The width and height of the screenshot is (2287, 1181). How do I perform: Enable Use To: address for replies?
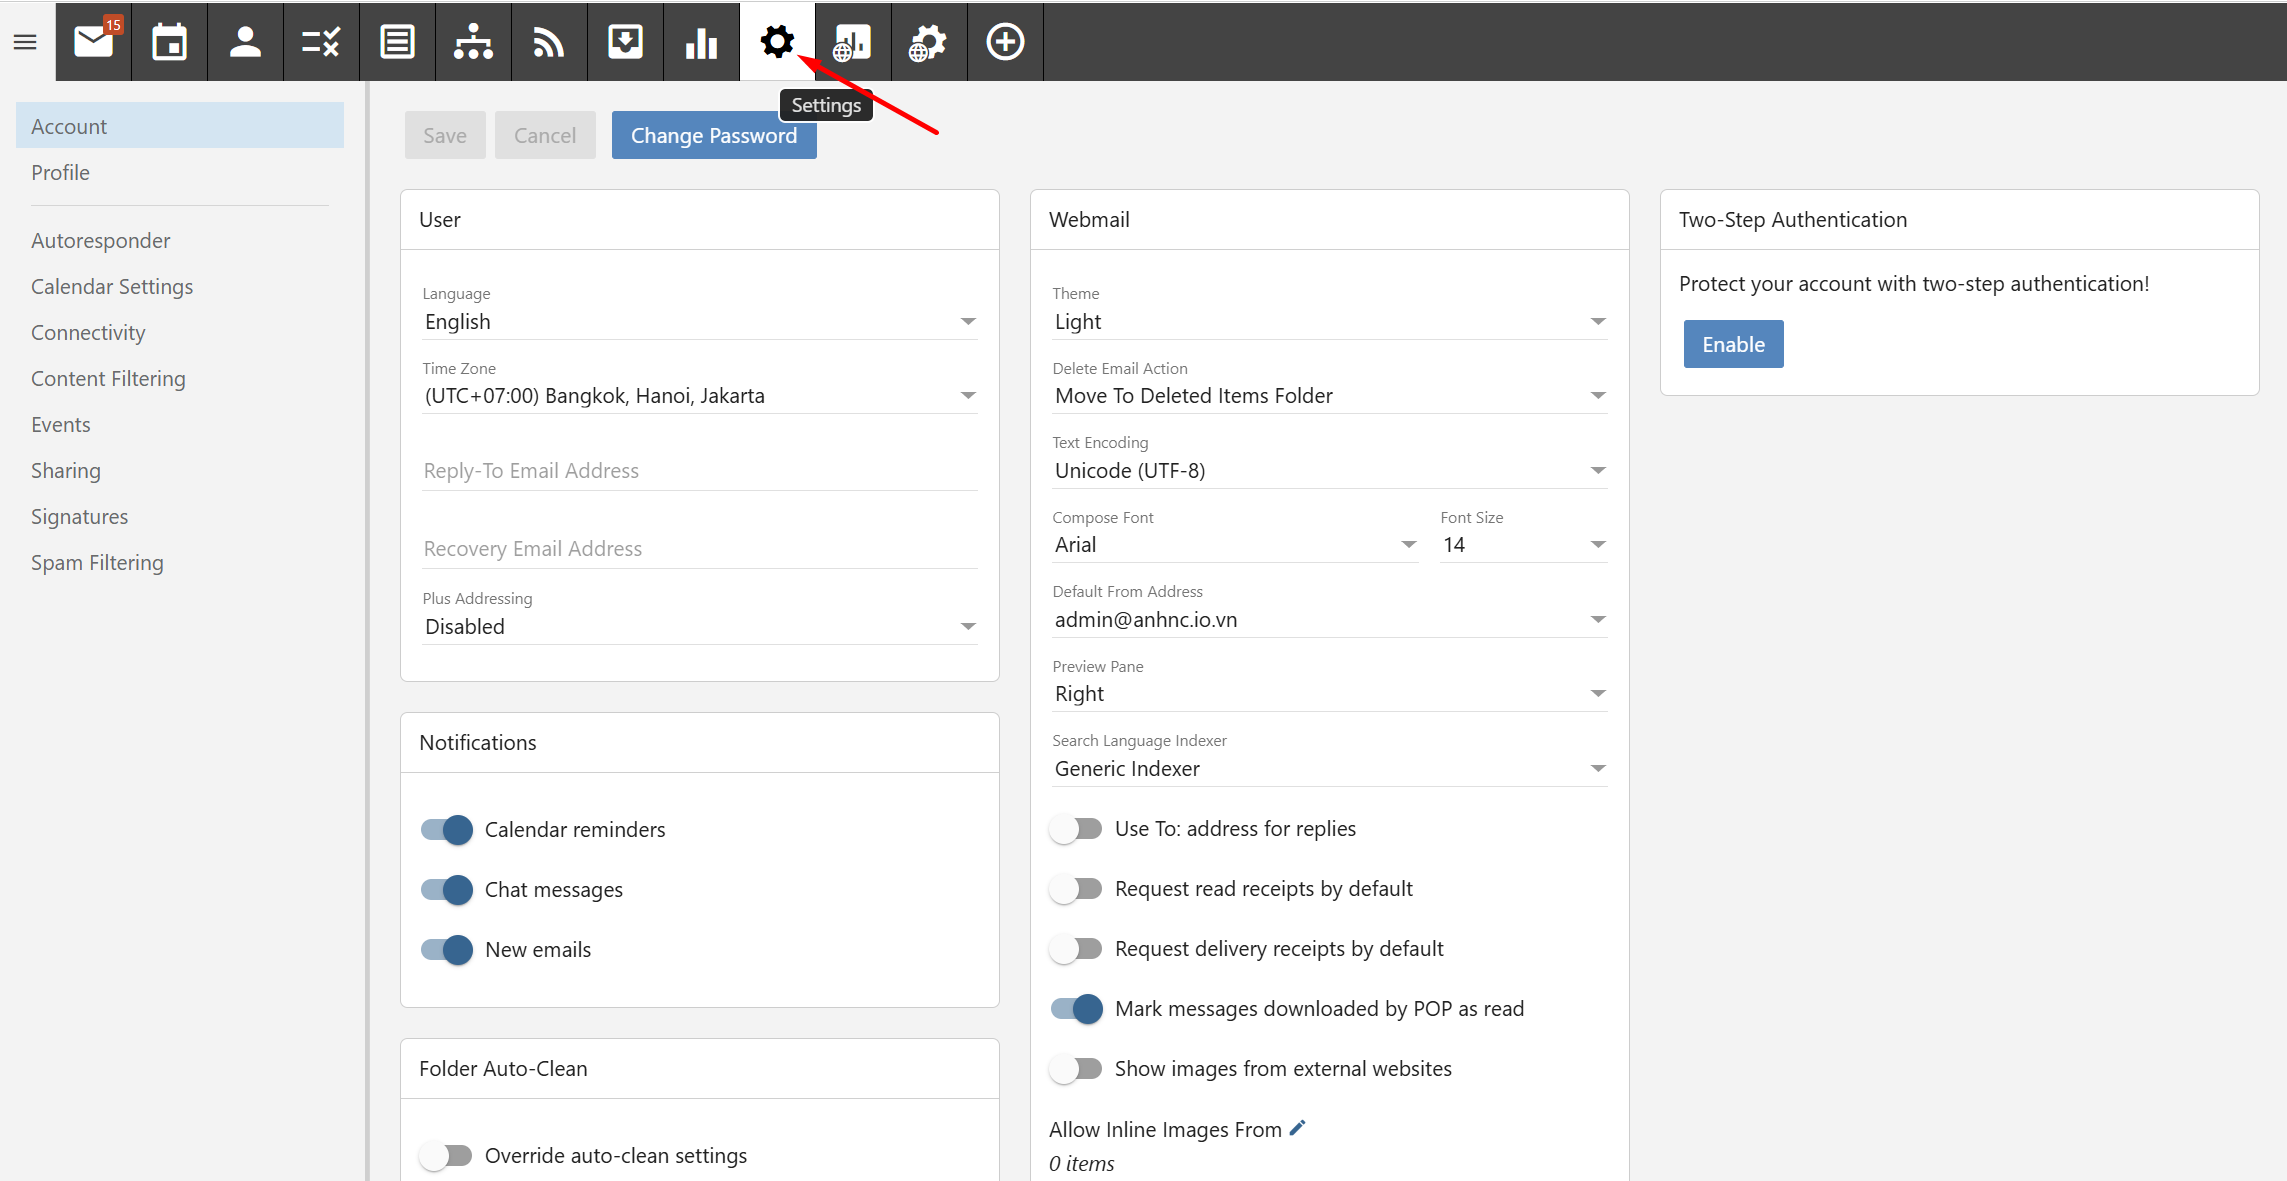(x=1077, y=829)
